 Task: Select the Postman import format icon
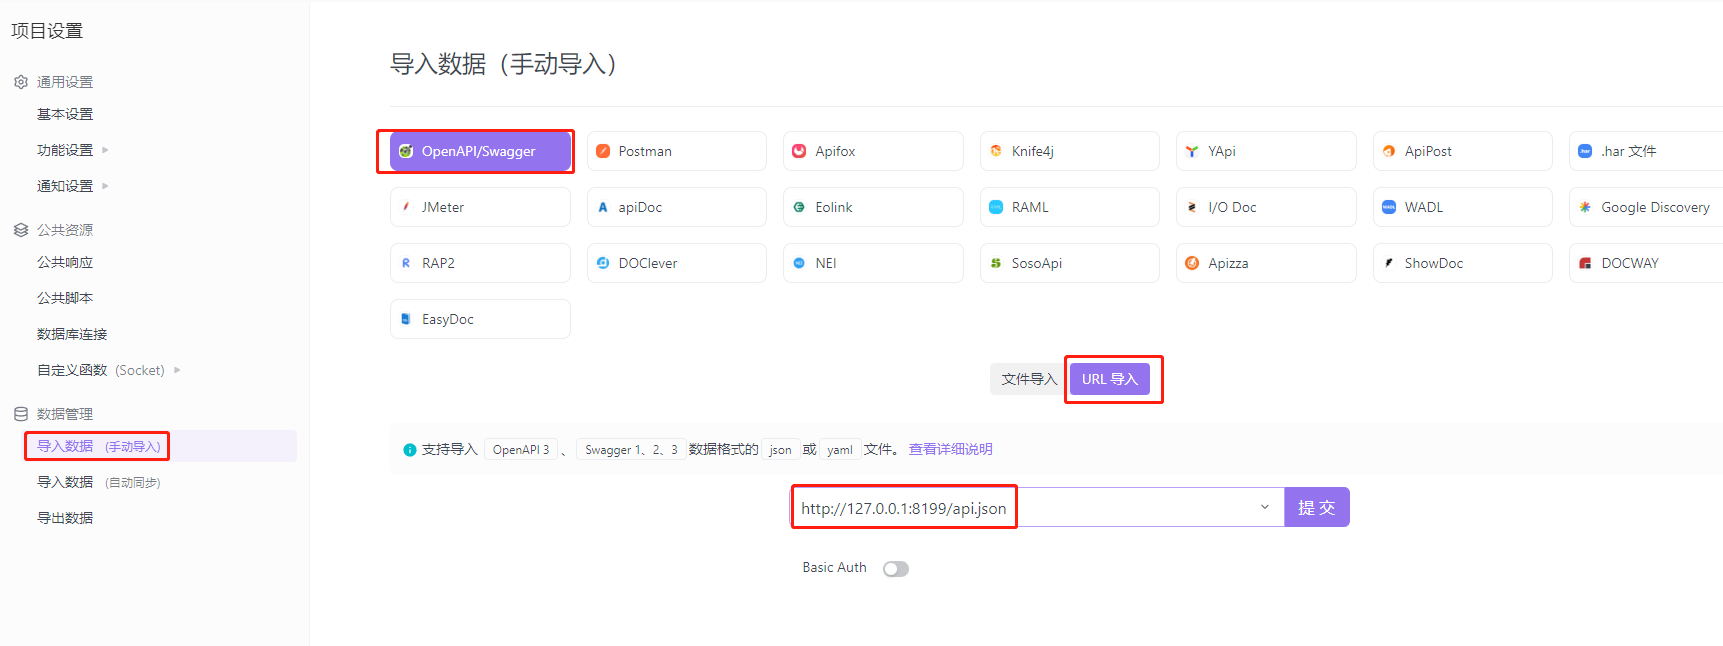(603, 151)
